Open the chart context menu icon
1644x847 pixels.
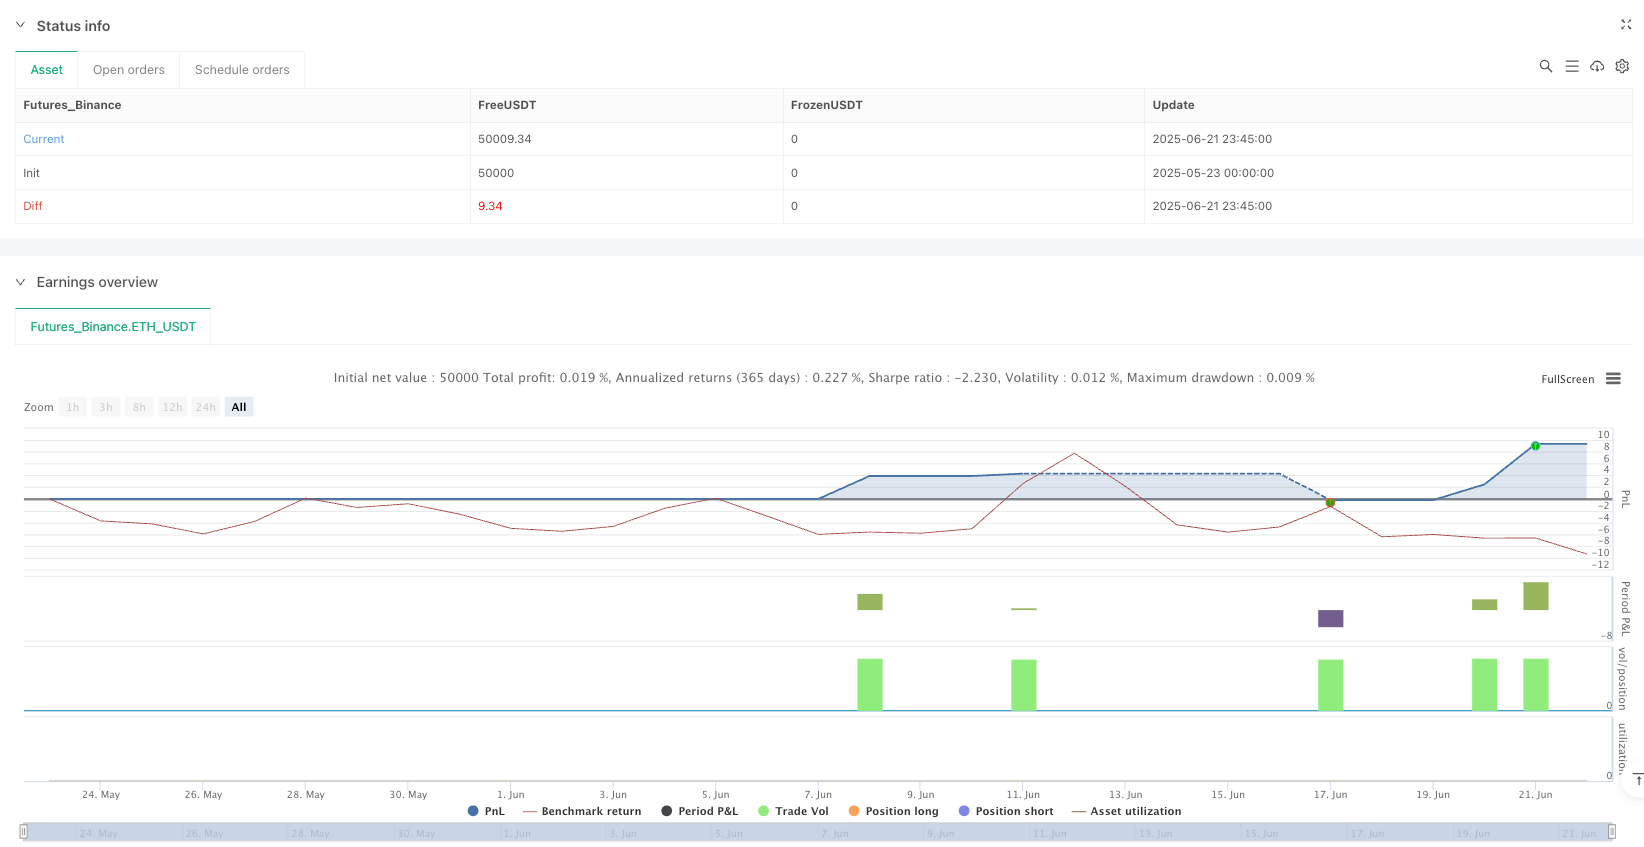pyautogui.click(x=1613, y=379)
